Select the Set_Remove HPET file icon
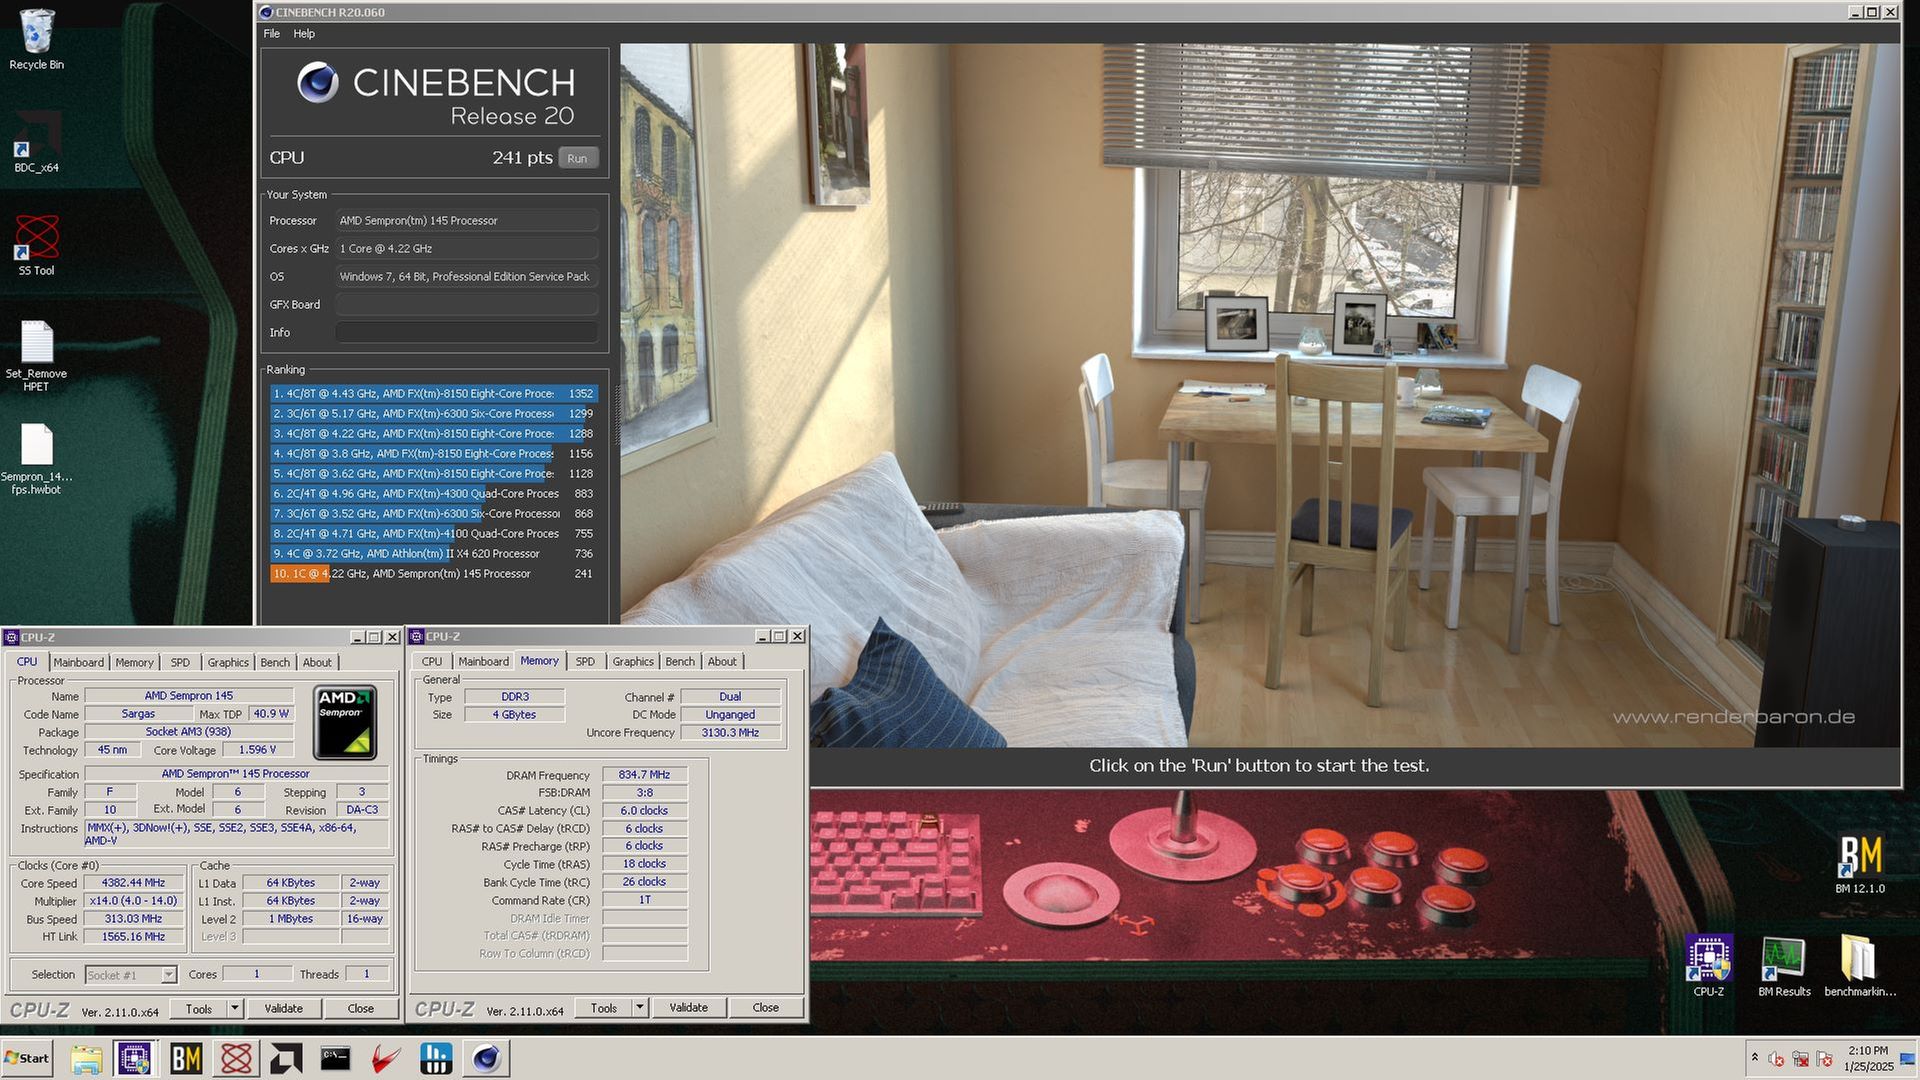Screen dimensions: 1920x1080 36,356
